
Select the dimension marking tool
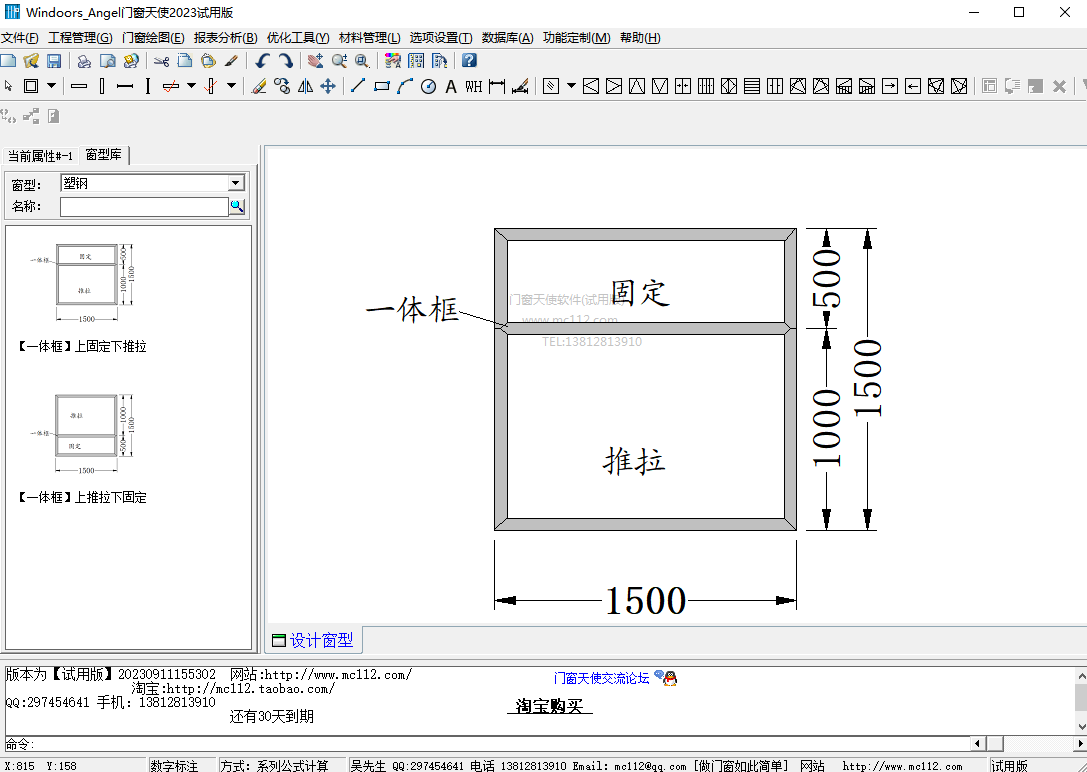click(496, 86)
